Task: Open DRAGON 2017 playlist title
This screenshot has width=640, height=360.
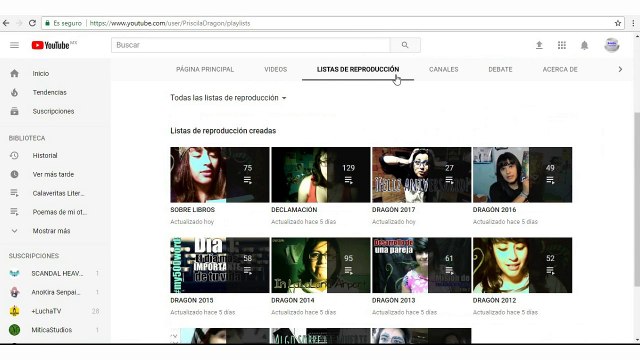Action: (x=393, y=210)
